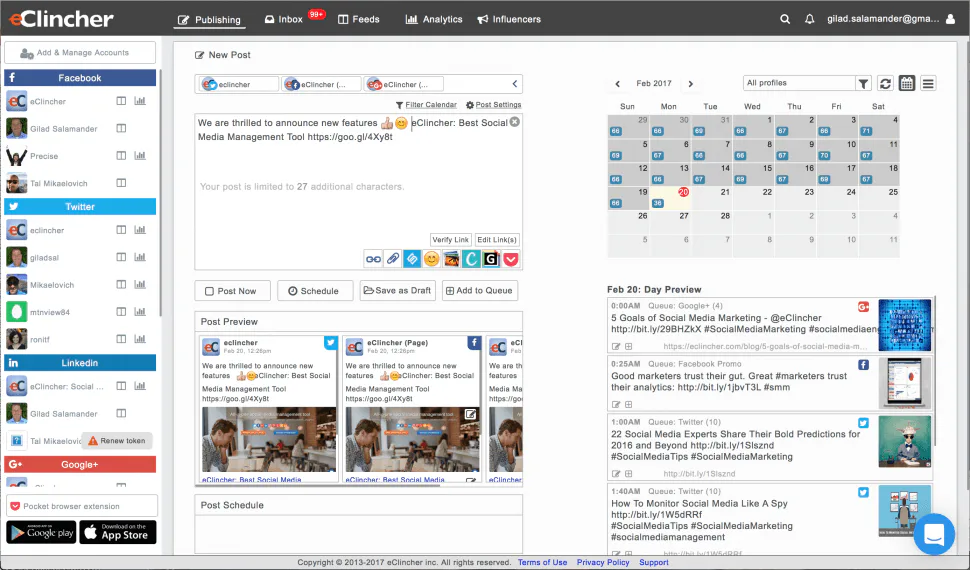Open the Canva C icon

471,259
